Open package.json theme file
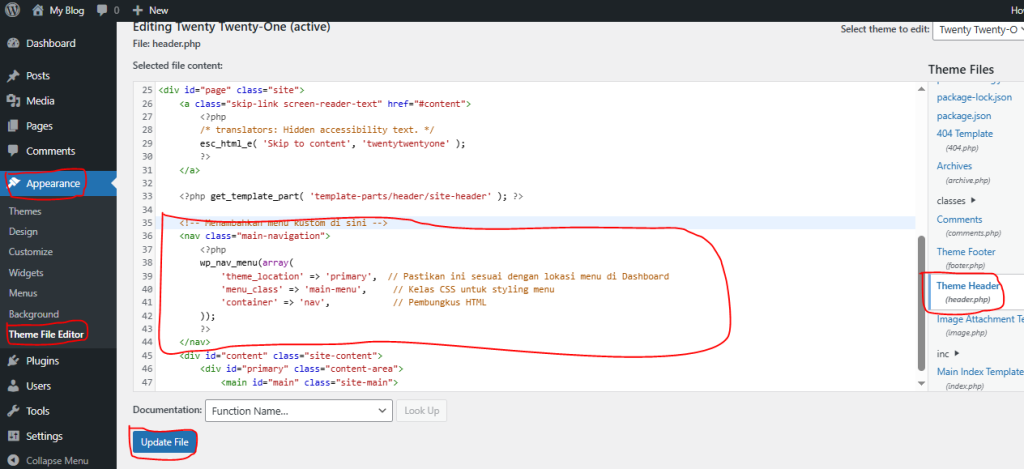Screen dimensions: 1024x469 964,116
